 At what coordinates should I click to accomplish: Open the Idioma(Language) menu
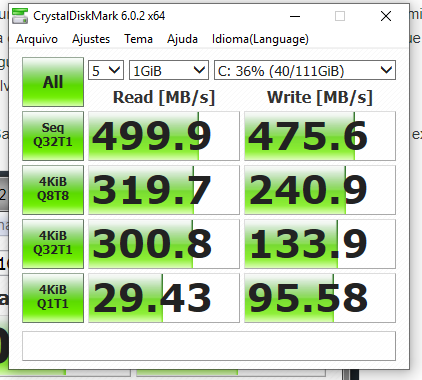pyautogui.click(x=260, y=39)
